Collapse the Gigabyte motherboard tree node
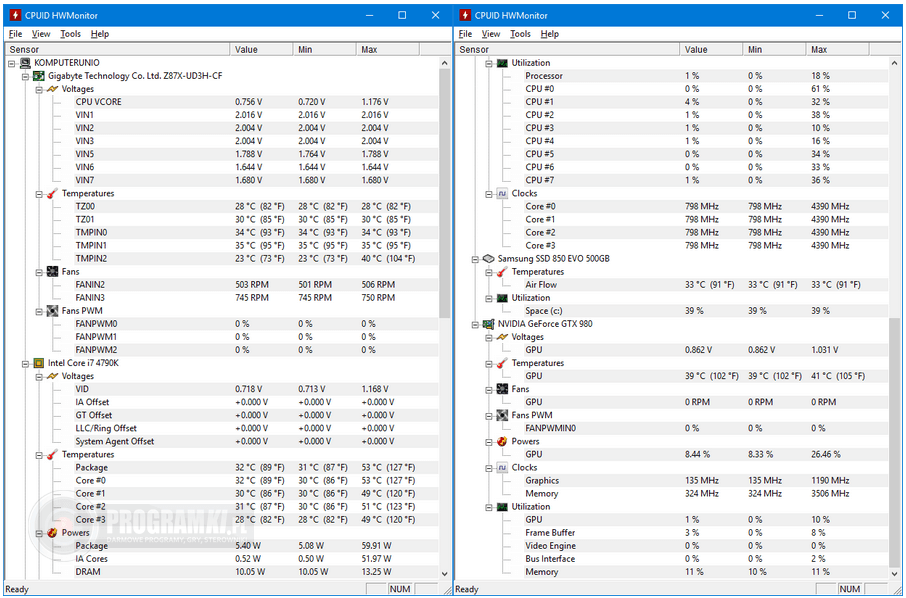The image size is (906, 598). point(25,76)
